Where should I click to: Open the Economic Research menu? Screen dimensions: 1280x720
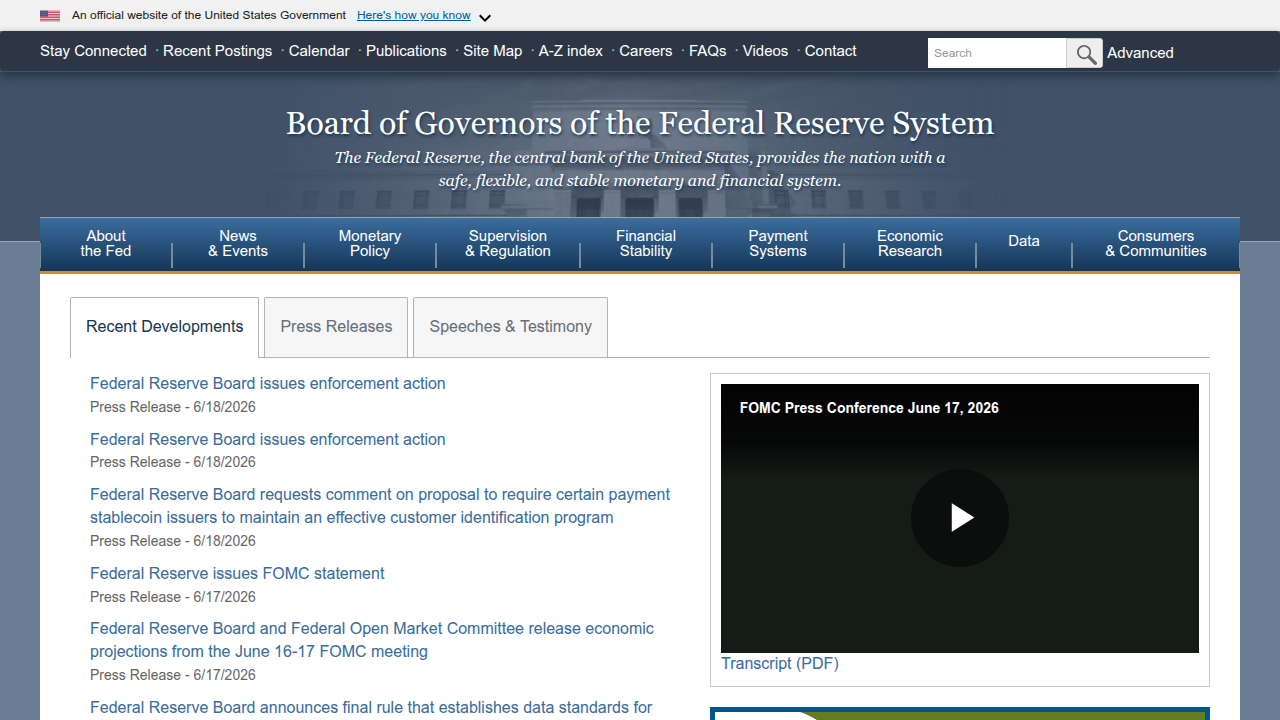pos(910,243)
